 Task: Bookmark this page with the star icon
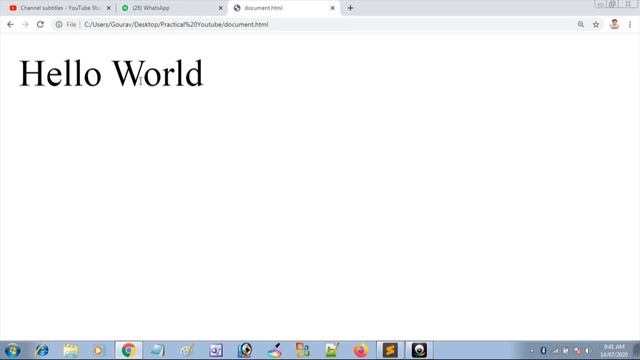(596, 24)
